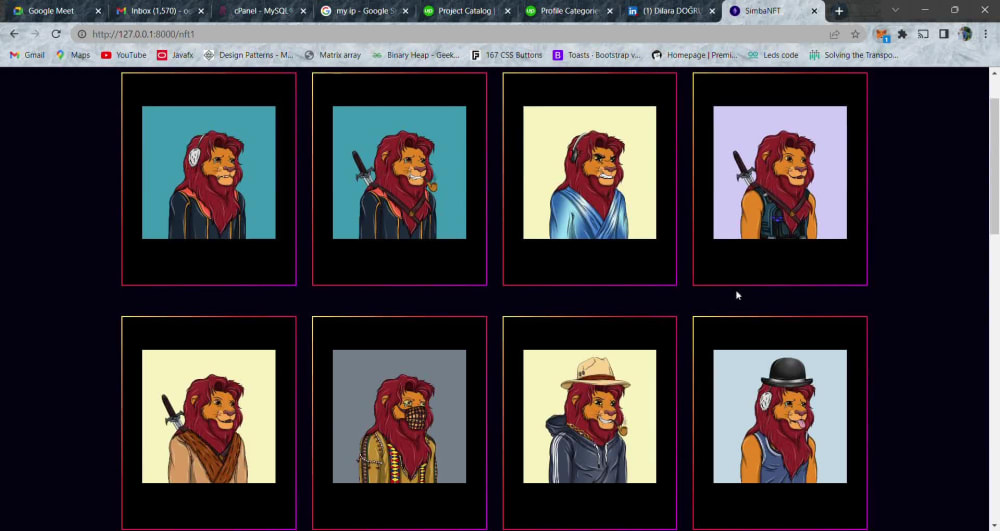Open the Maps bookmark
Image resolution: width=1000 pixels, height=531 pixels.
(x=73, y=55)
